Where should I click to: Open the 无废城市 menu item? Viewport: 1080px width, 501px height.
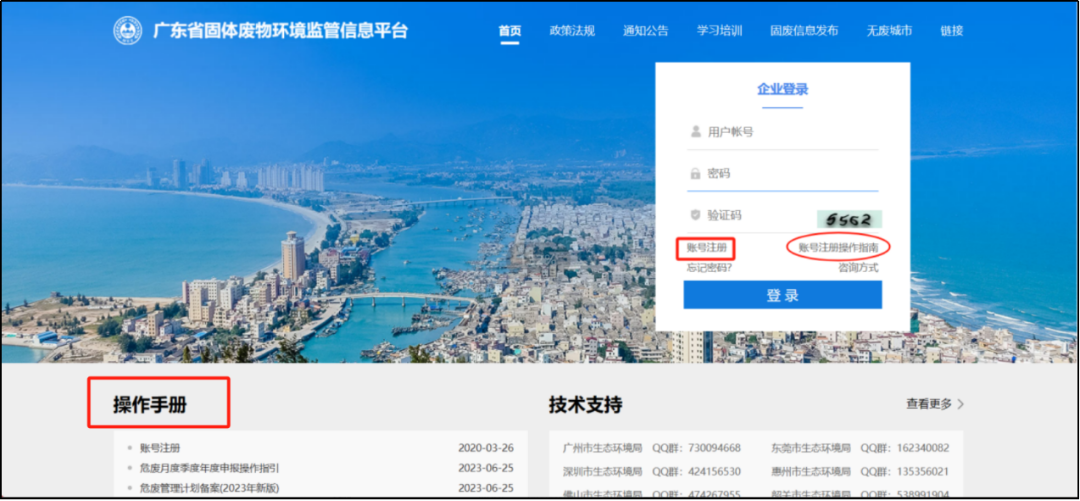click(890, 31)
